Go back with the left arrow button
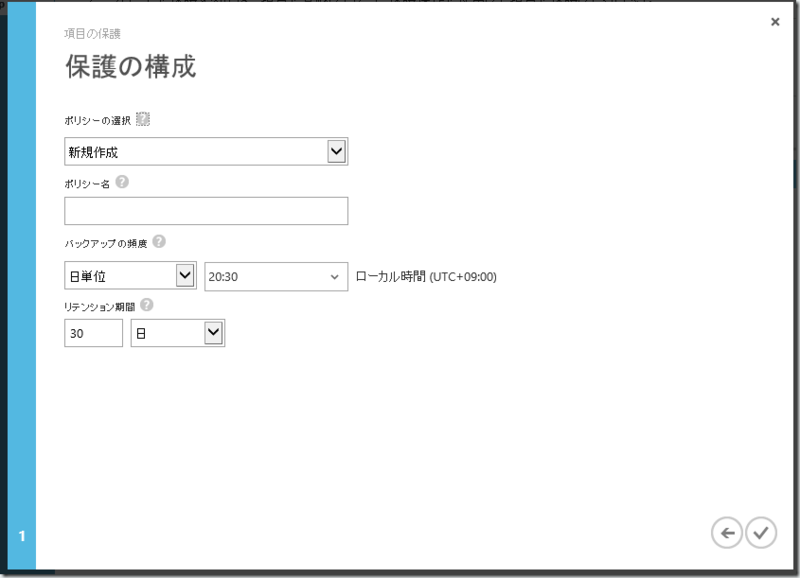The width and height of the screenshot is (800, 578). 727,533
